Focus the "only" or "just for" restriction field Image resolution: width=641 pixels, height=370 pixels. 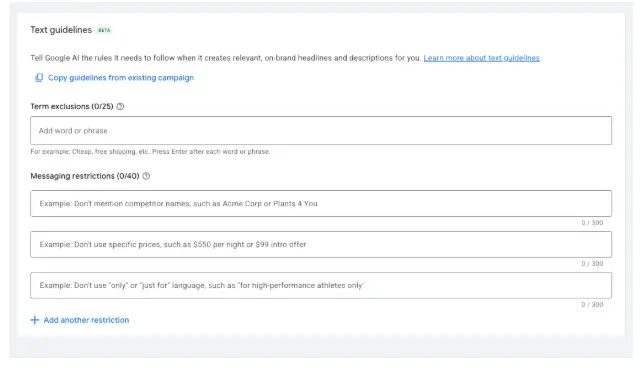point(321,285)
